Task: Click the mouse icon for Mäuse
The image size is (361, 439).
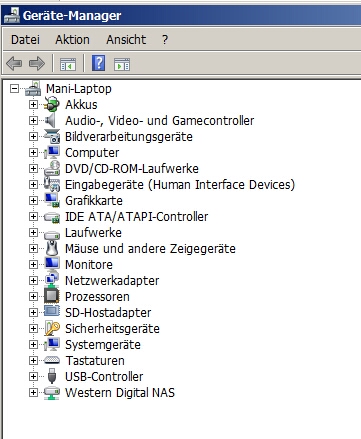Action: coord(52,248)
